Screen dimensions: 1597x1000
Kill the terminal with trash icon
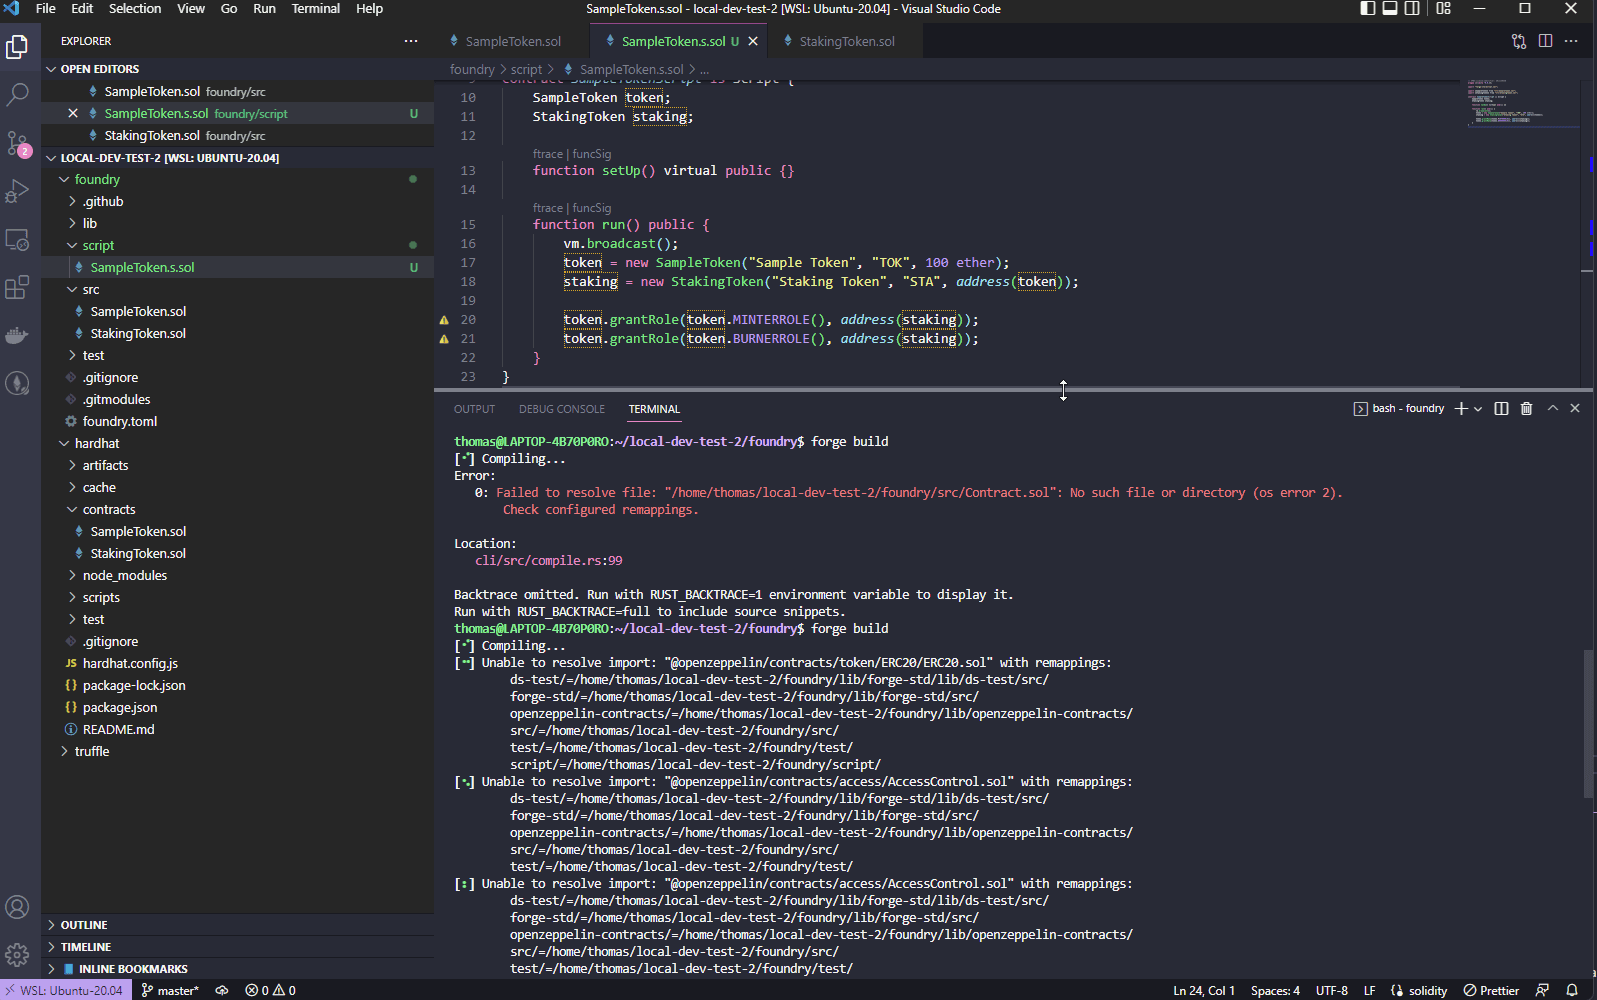(x=1526, y=408)
